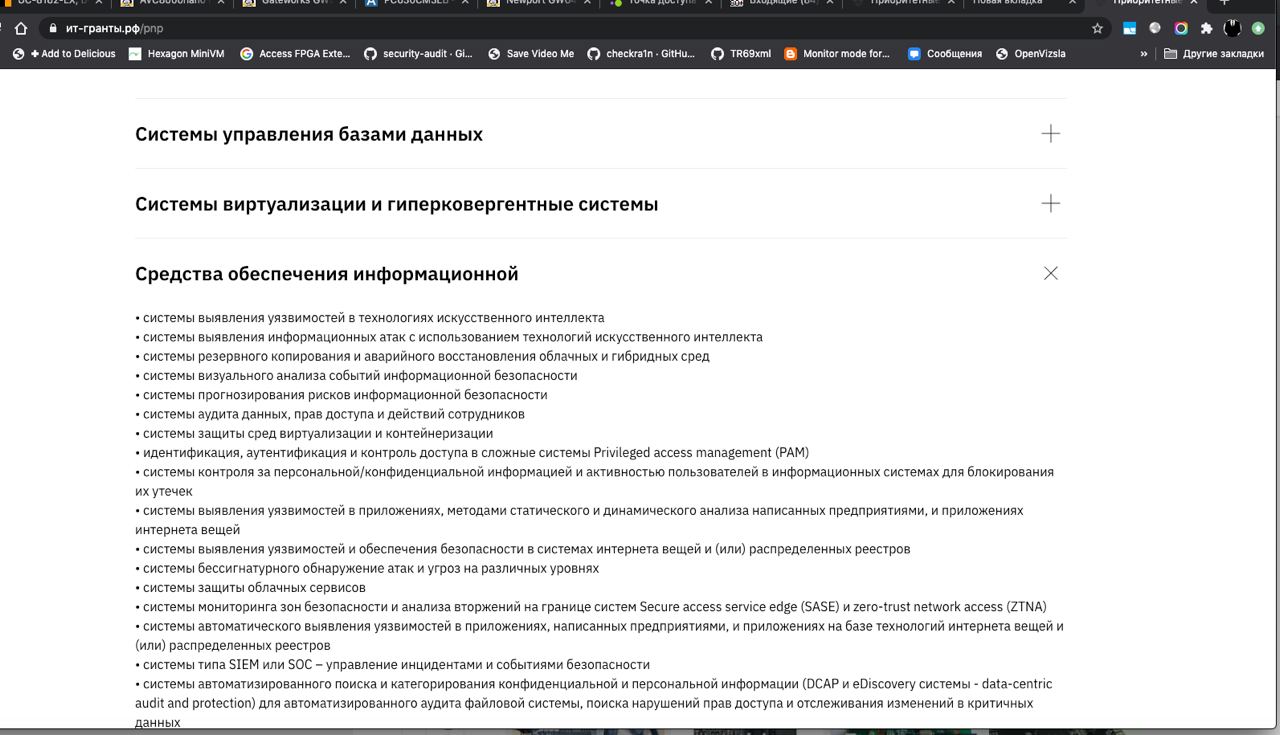1280x735 pixels.
Task: Open the security-audit GitHub bookmark
Action: (x=419, y=54)
